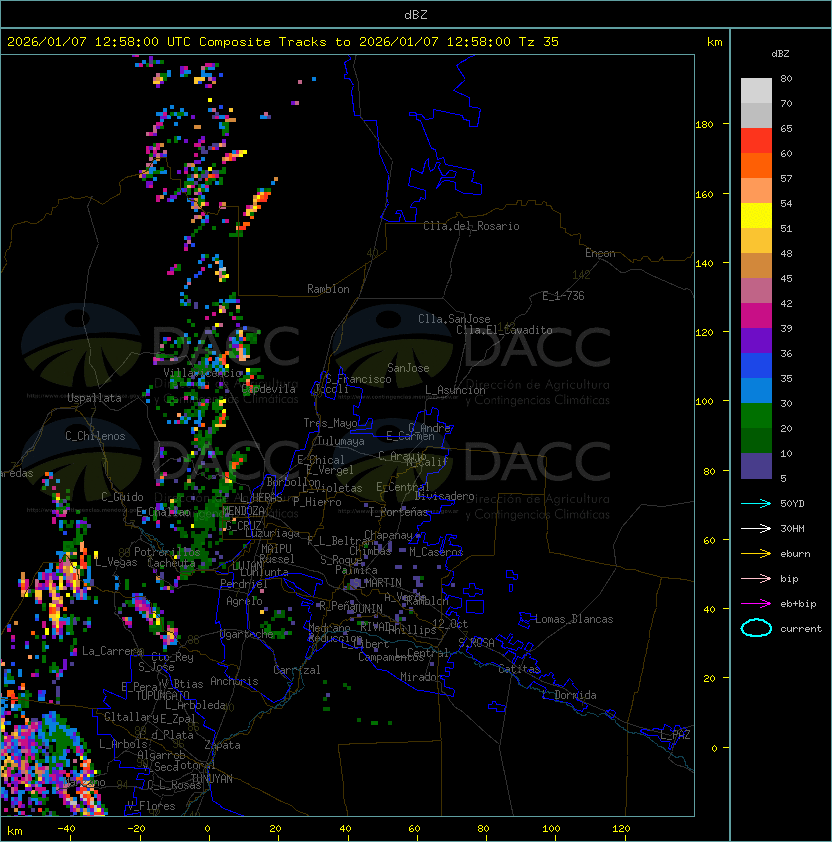This screenshot has height=842, width=832.
Task: Click the 'V_Flores' map label
Action: coord(151,806)
